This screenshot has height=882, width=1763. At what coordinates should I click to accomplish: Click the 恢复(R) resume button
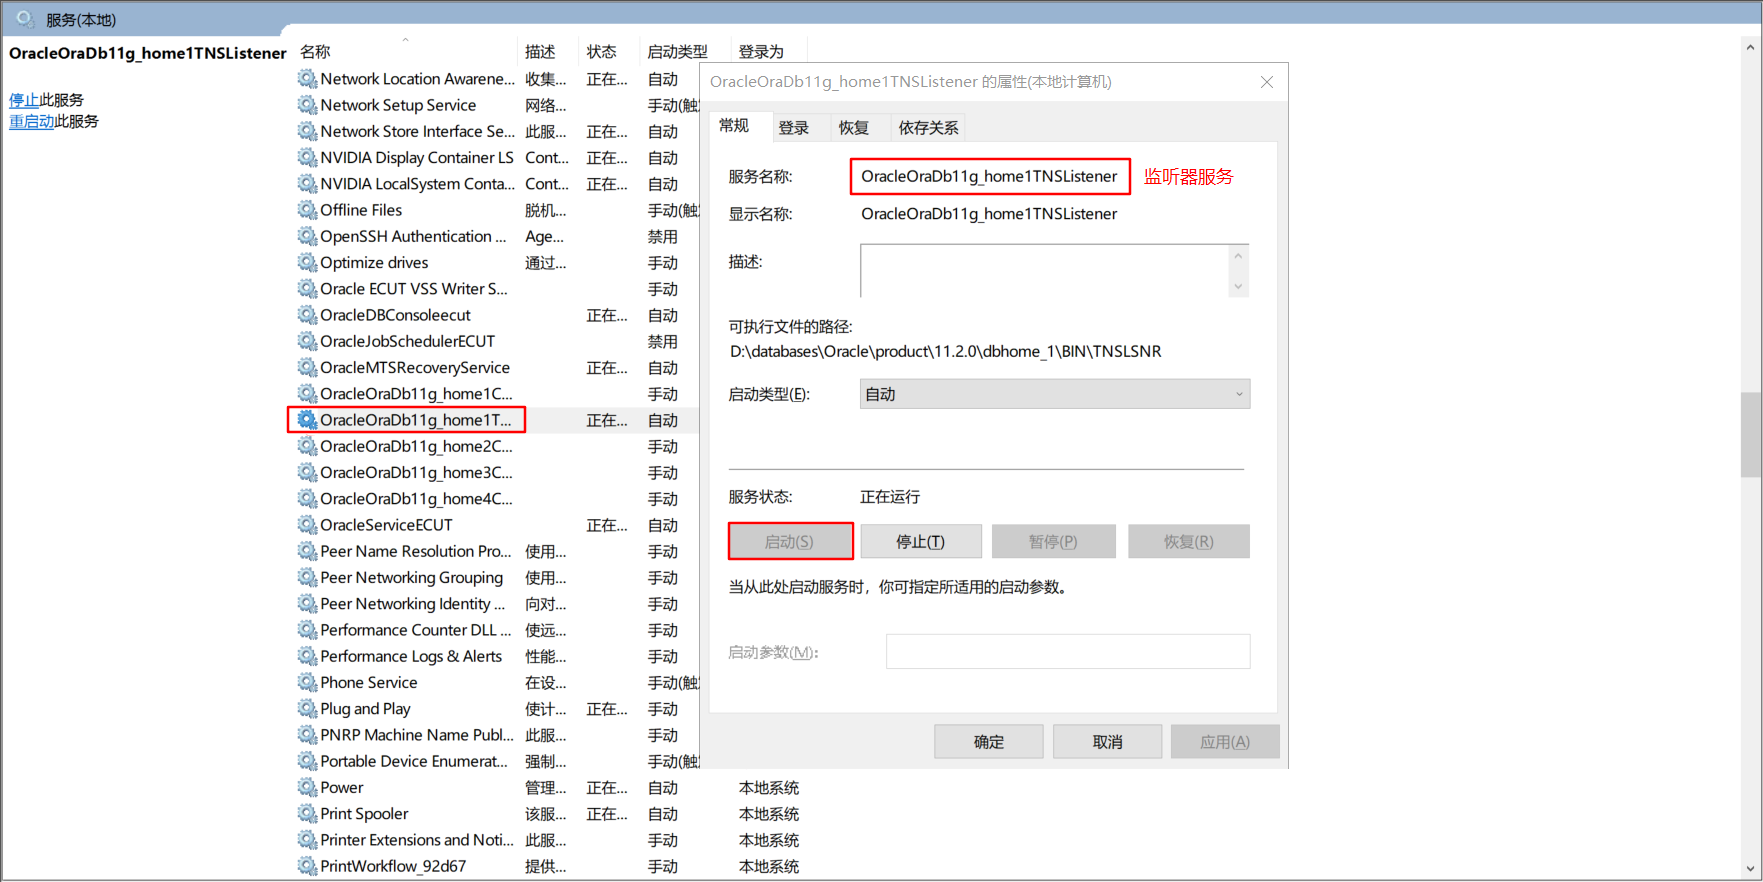pyautogui.click(x=1188, y=541)
